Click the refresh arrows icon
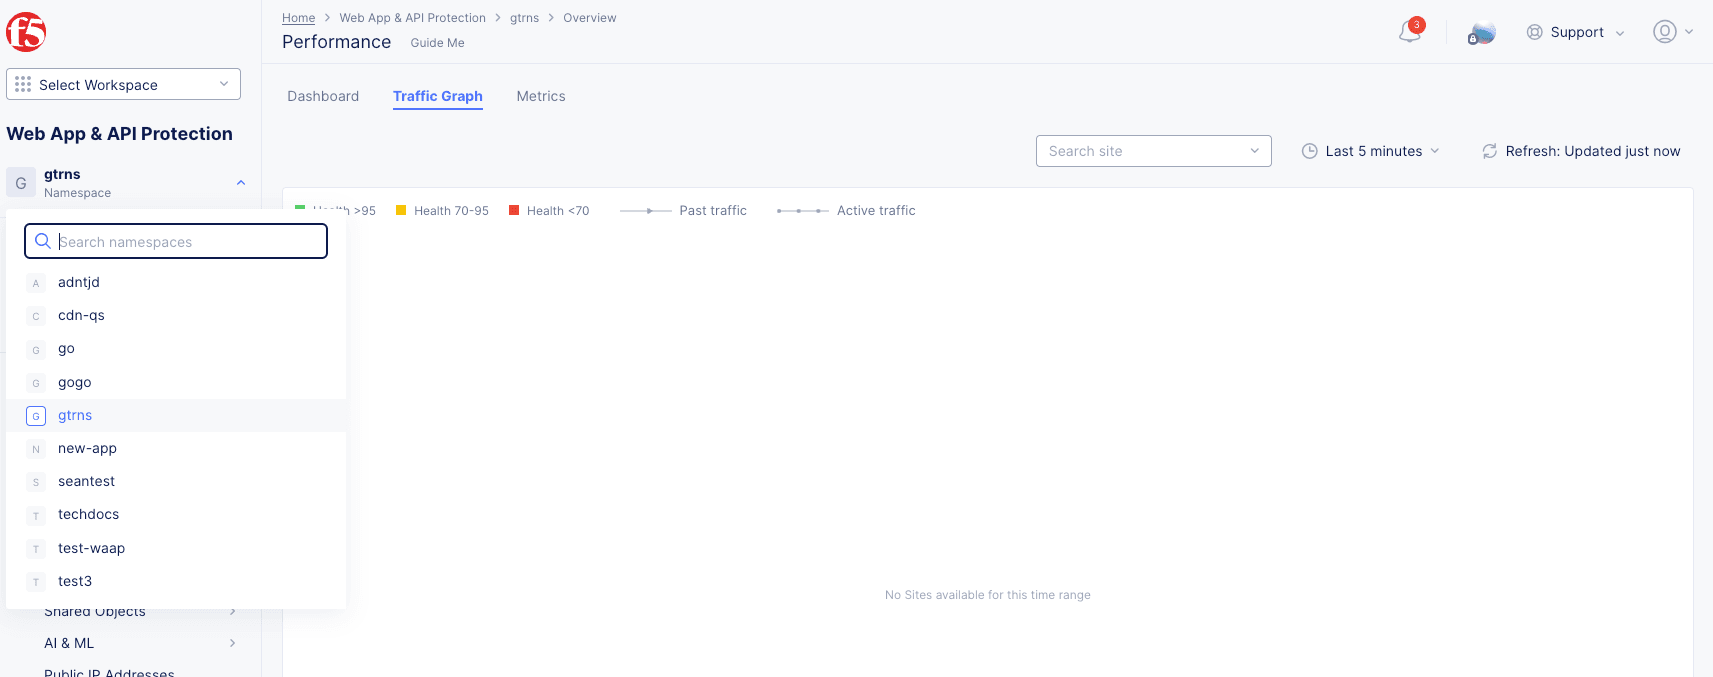Image resolution: width=1713 pixels, height=677 pixels. (1489, 151)
